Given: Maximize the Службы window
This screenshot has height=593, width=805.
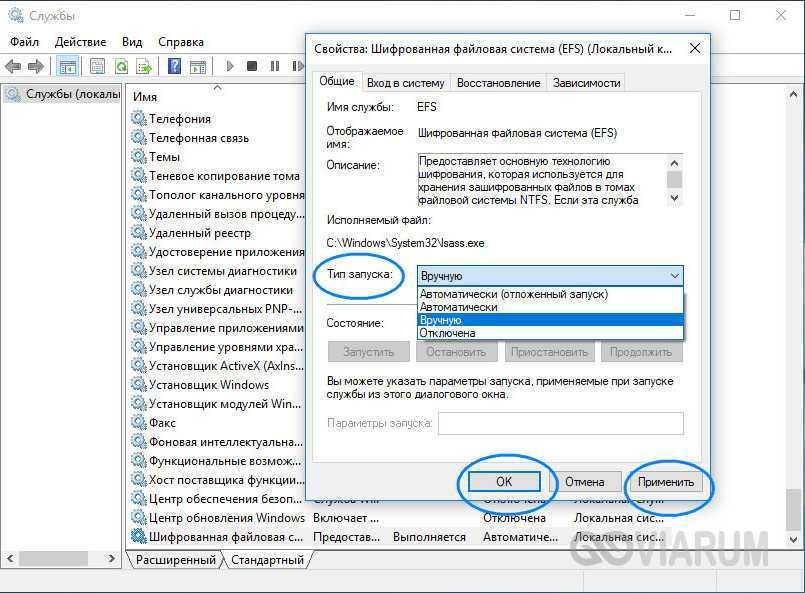Looking at the screenshot, I should 735,15.
